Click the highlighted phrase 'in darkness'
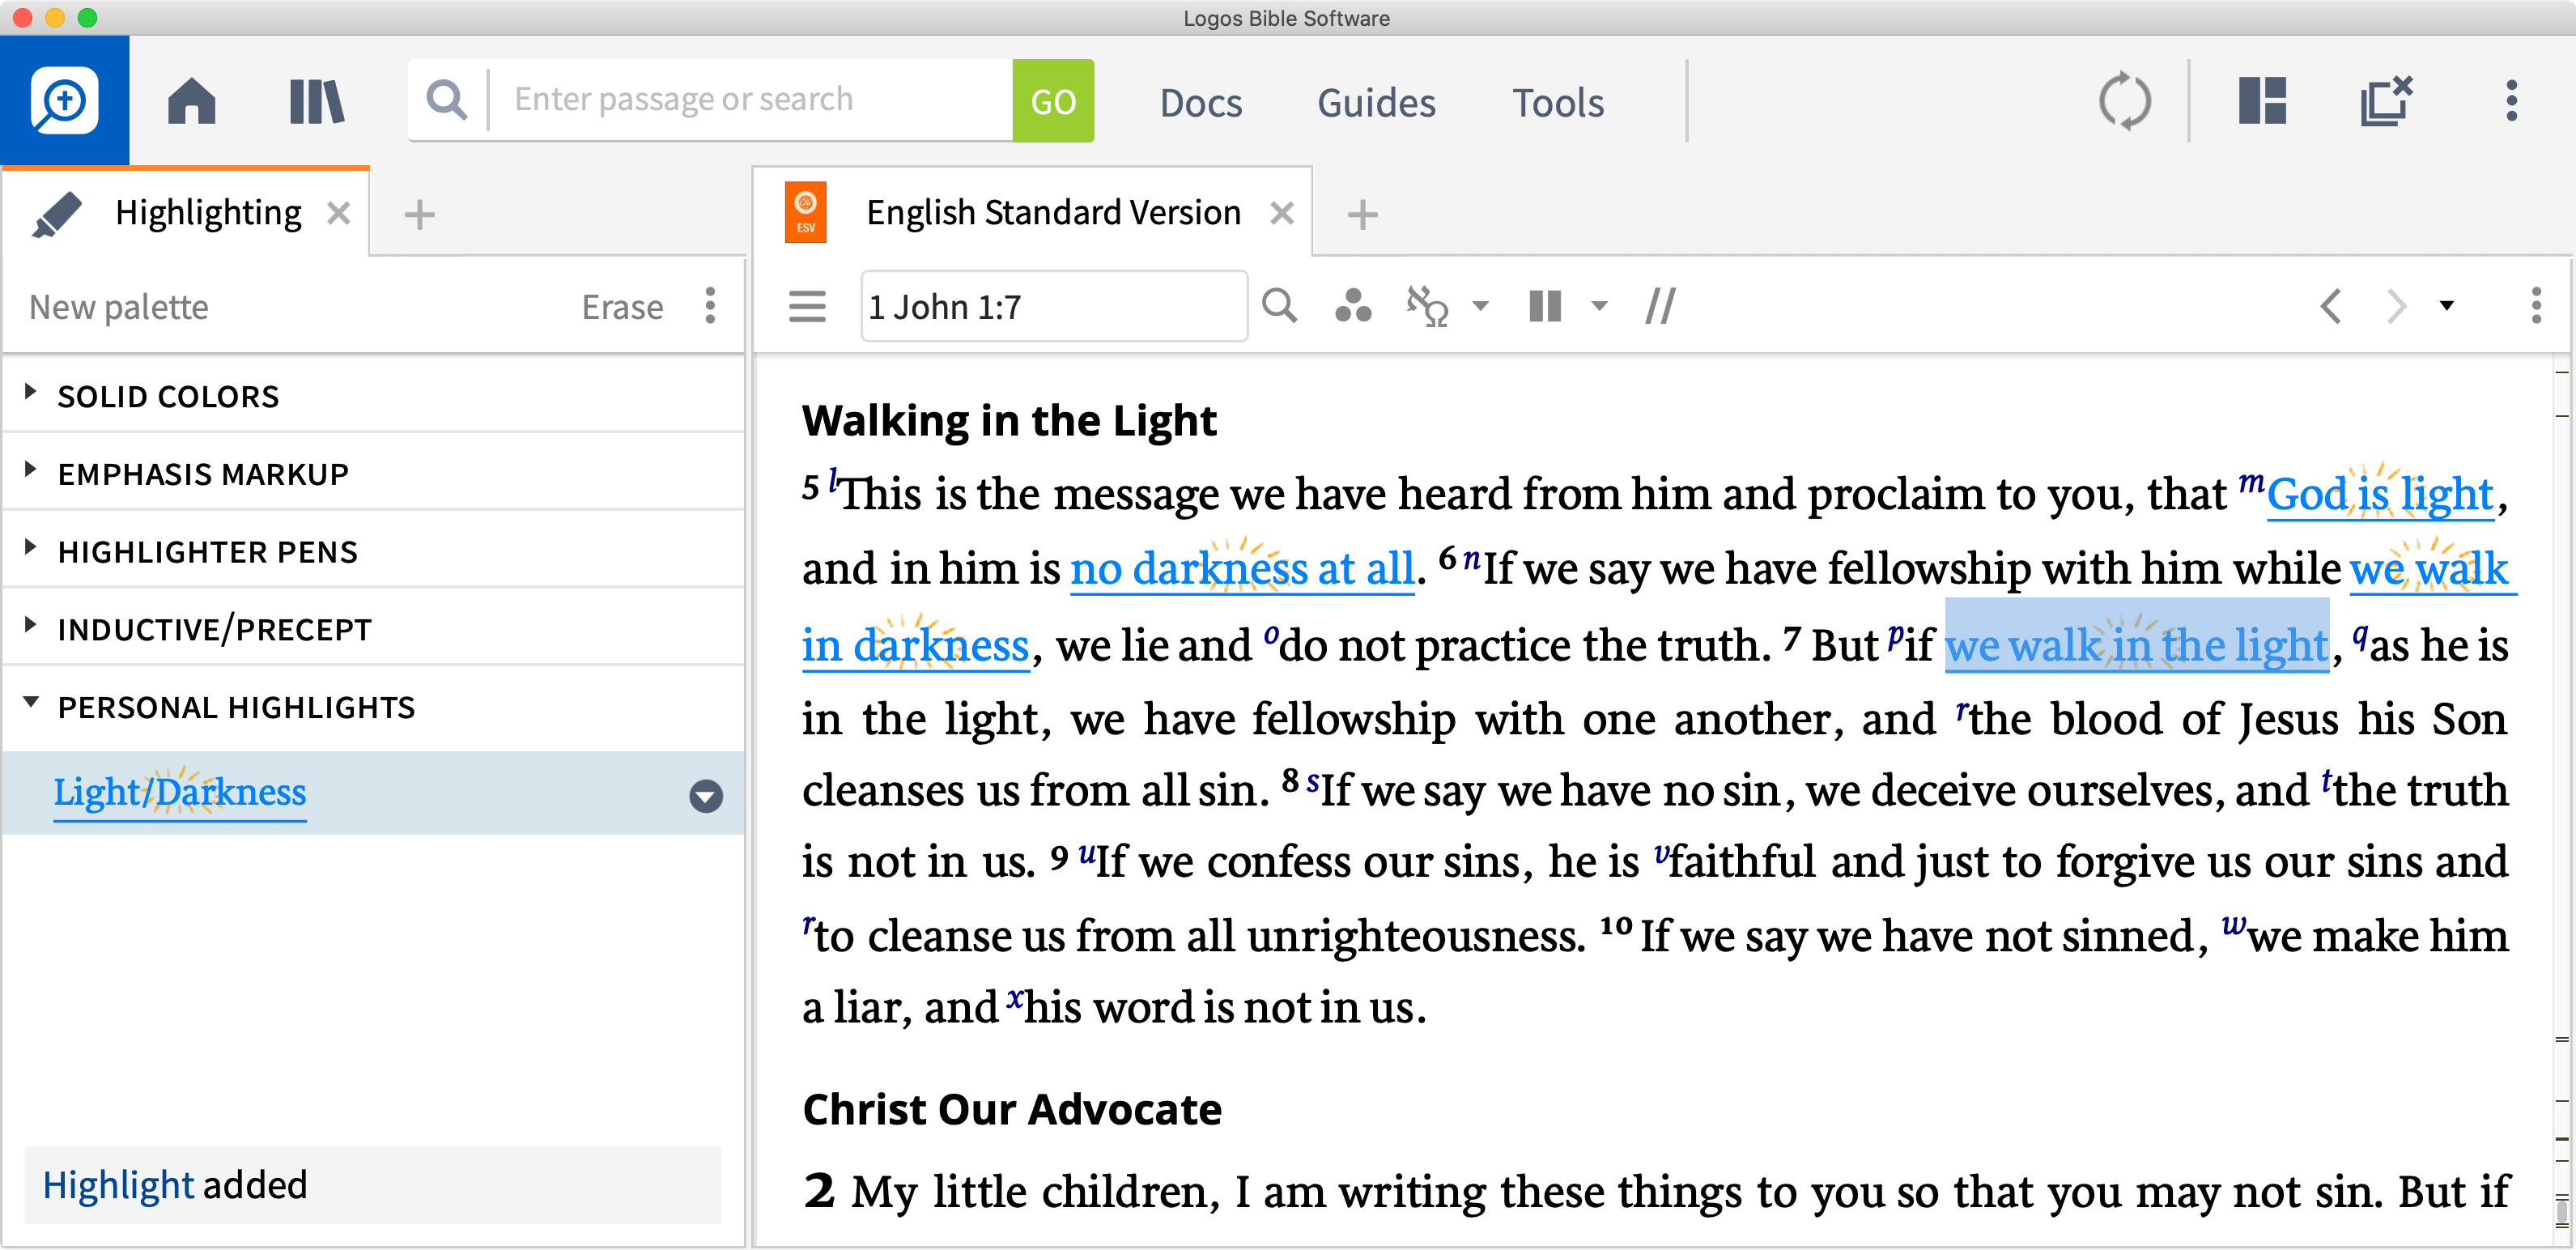This screenshot has width=2576, height=1250. pyautogui.click(x=915, y=645)
